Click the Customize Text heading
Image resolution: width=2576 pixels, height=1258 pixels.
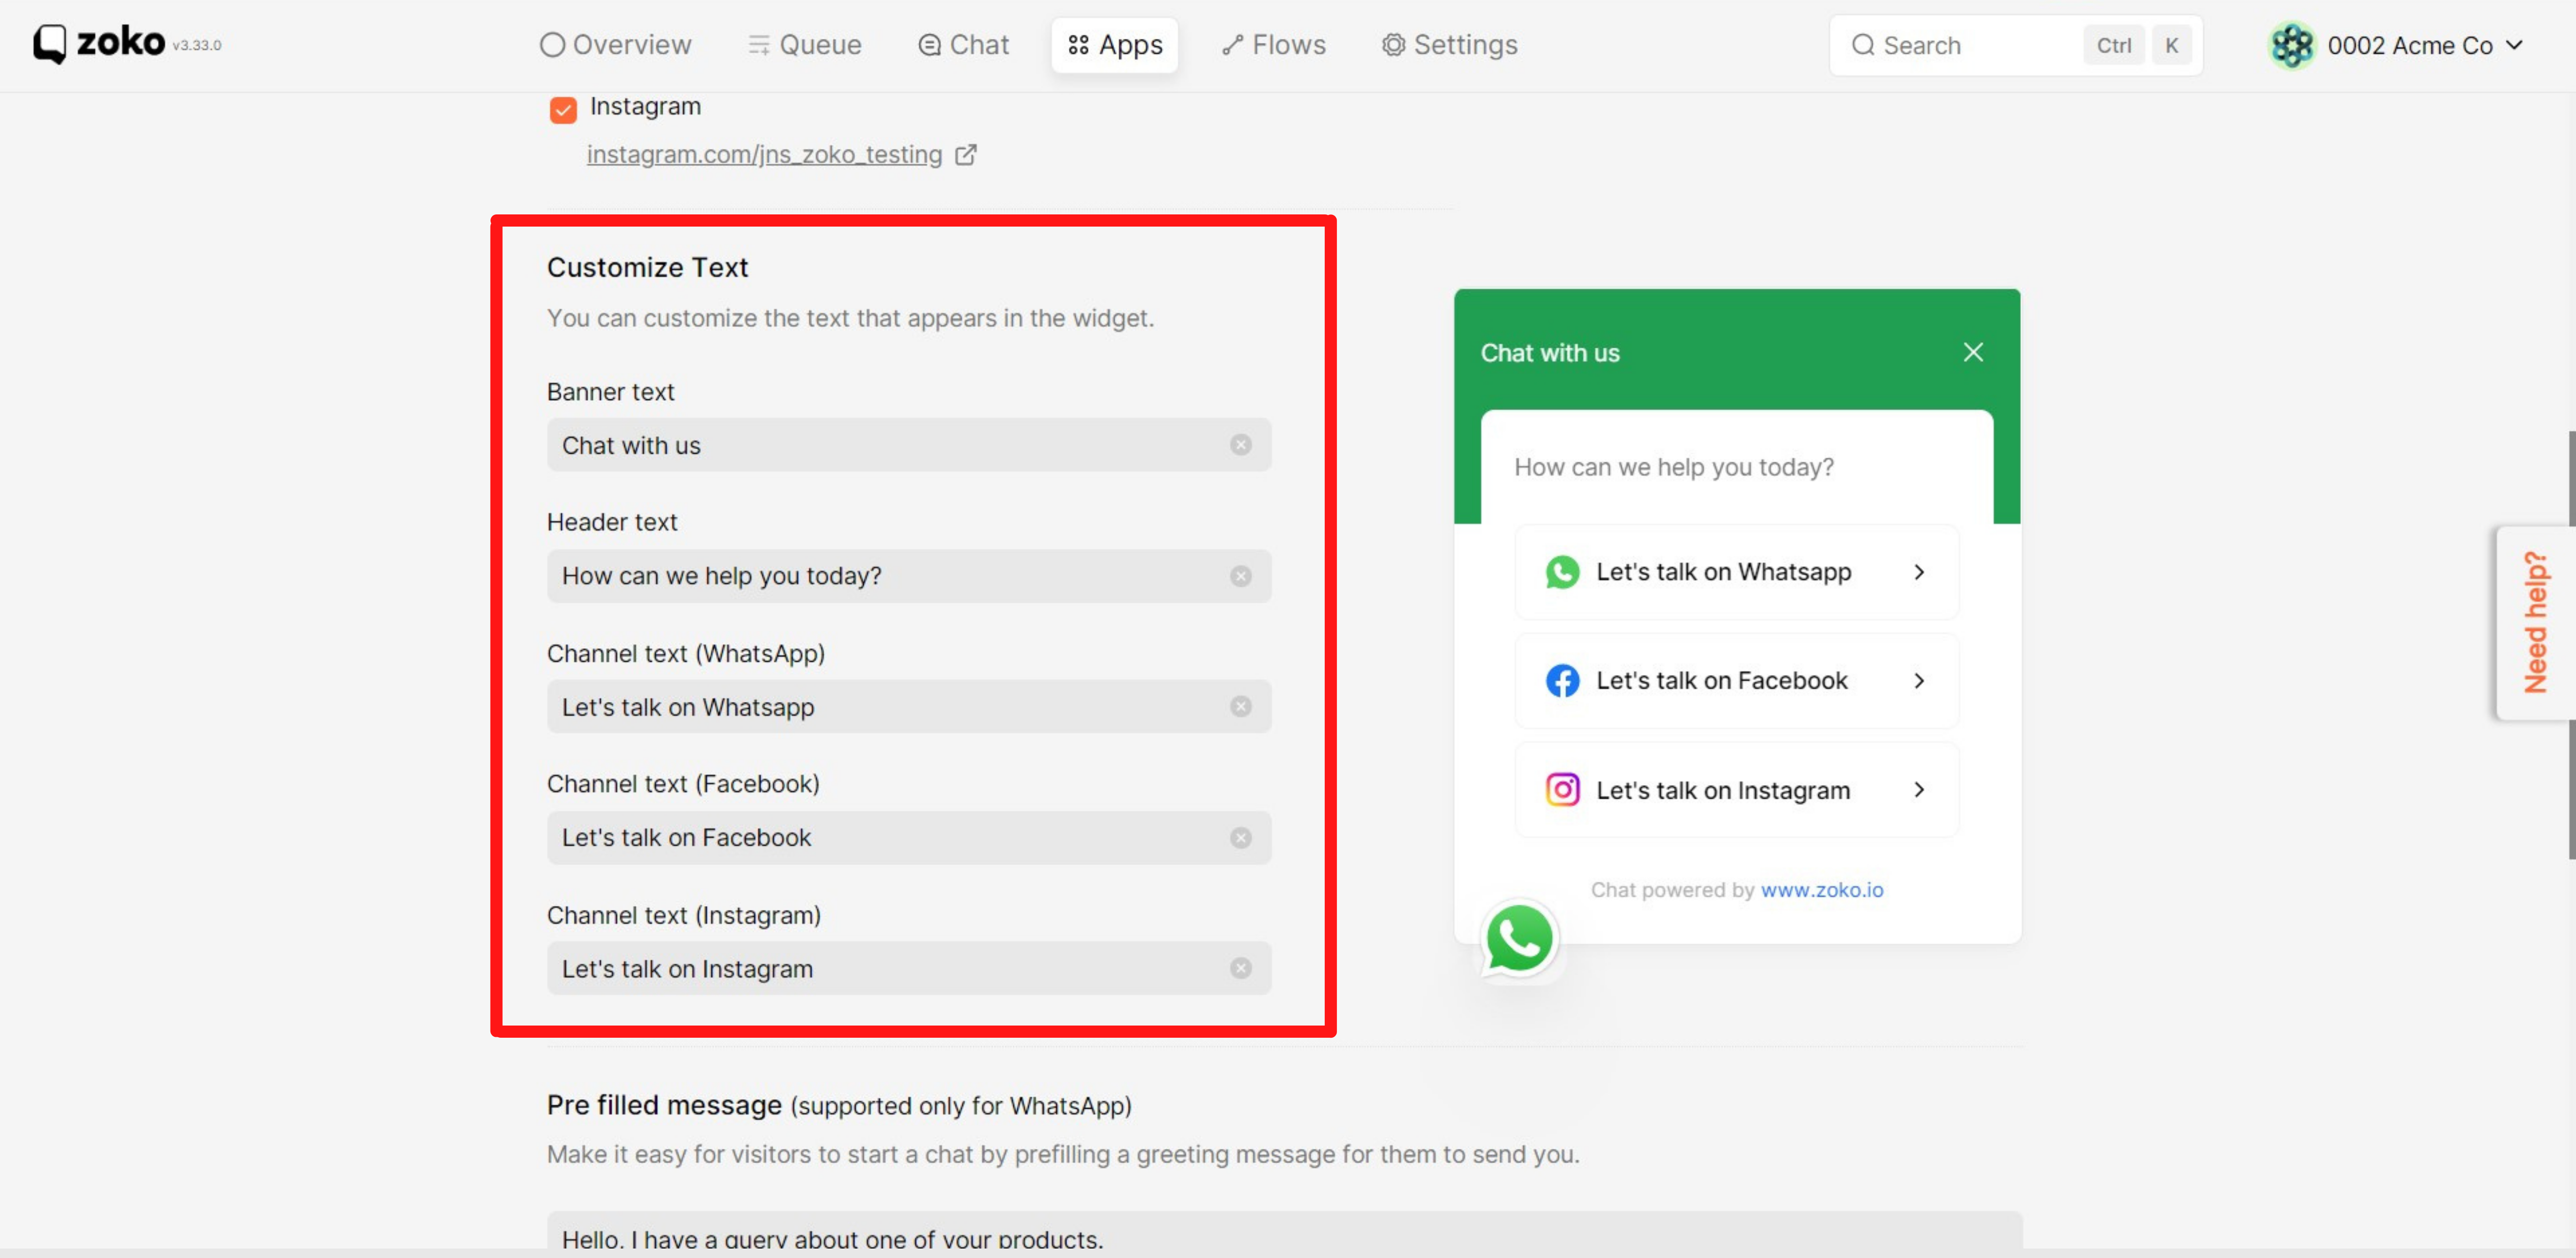pyautogui.click(x=647, y=267)
